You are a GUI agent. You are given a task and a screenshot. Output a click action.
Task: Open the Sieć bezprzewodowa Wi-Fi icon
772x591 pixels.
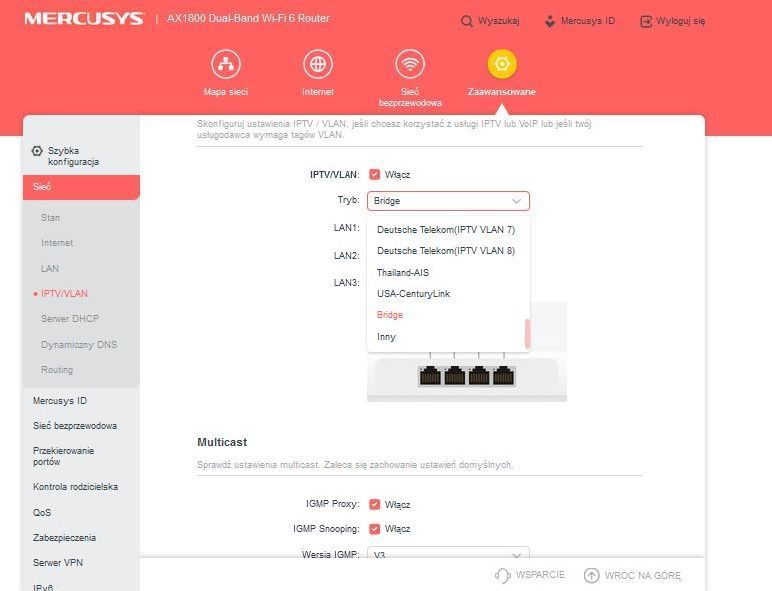[x=410, y=64]
